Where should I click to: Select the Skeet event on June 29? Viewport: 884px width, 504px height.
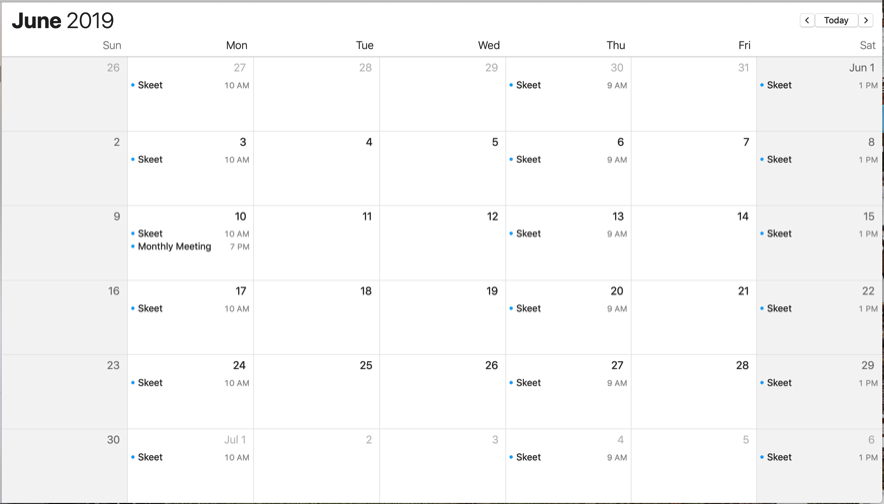pos(819,383)
